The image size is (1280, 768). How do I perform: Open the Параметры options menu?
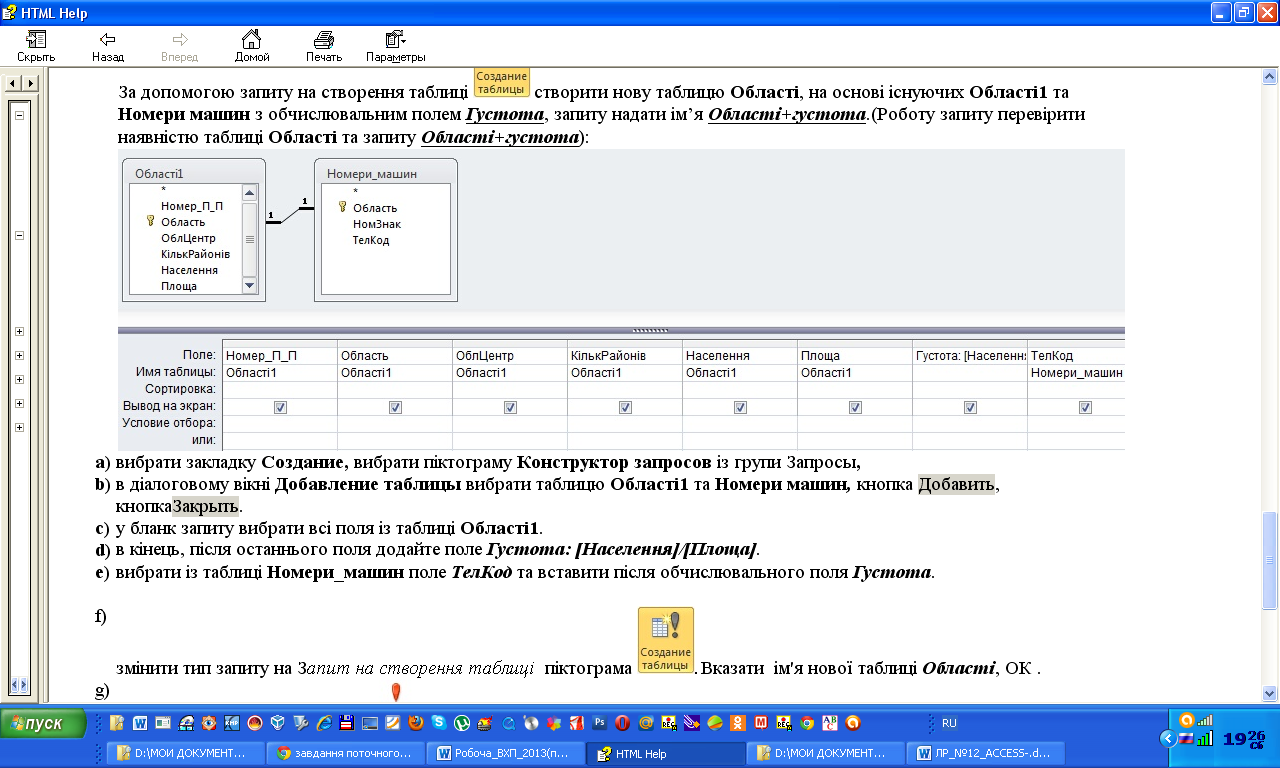coord(396,46)
